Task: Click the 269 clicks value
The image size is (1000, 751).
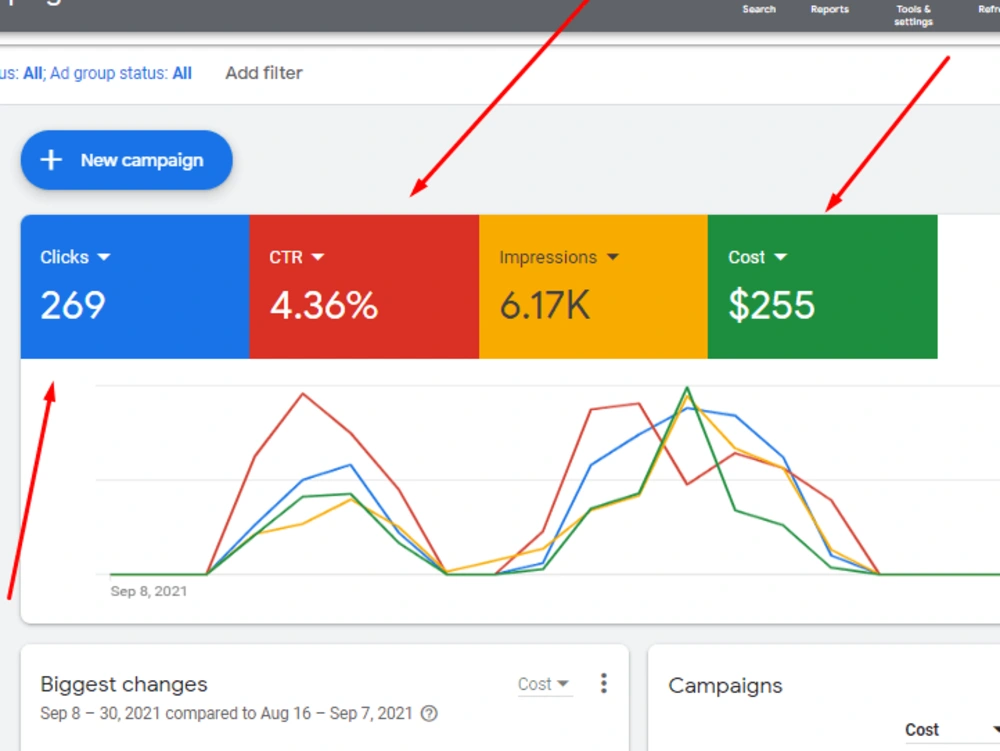Action: click(73, 305)
